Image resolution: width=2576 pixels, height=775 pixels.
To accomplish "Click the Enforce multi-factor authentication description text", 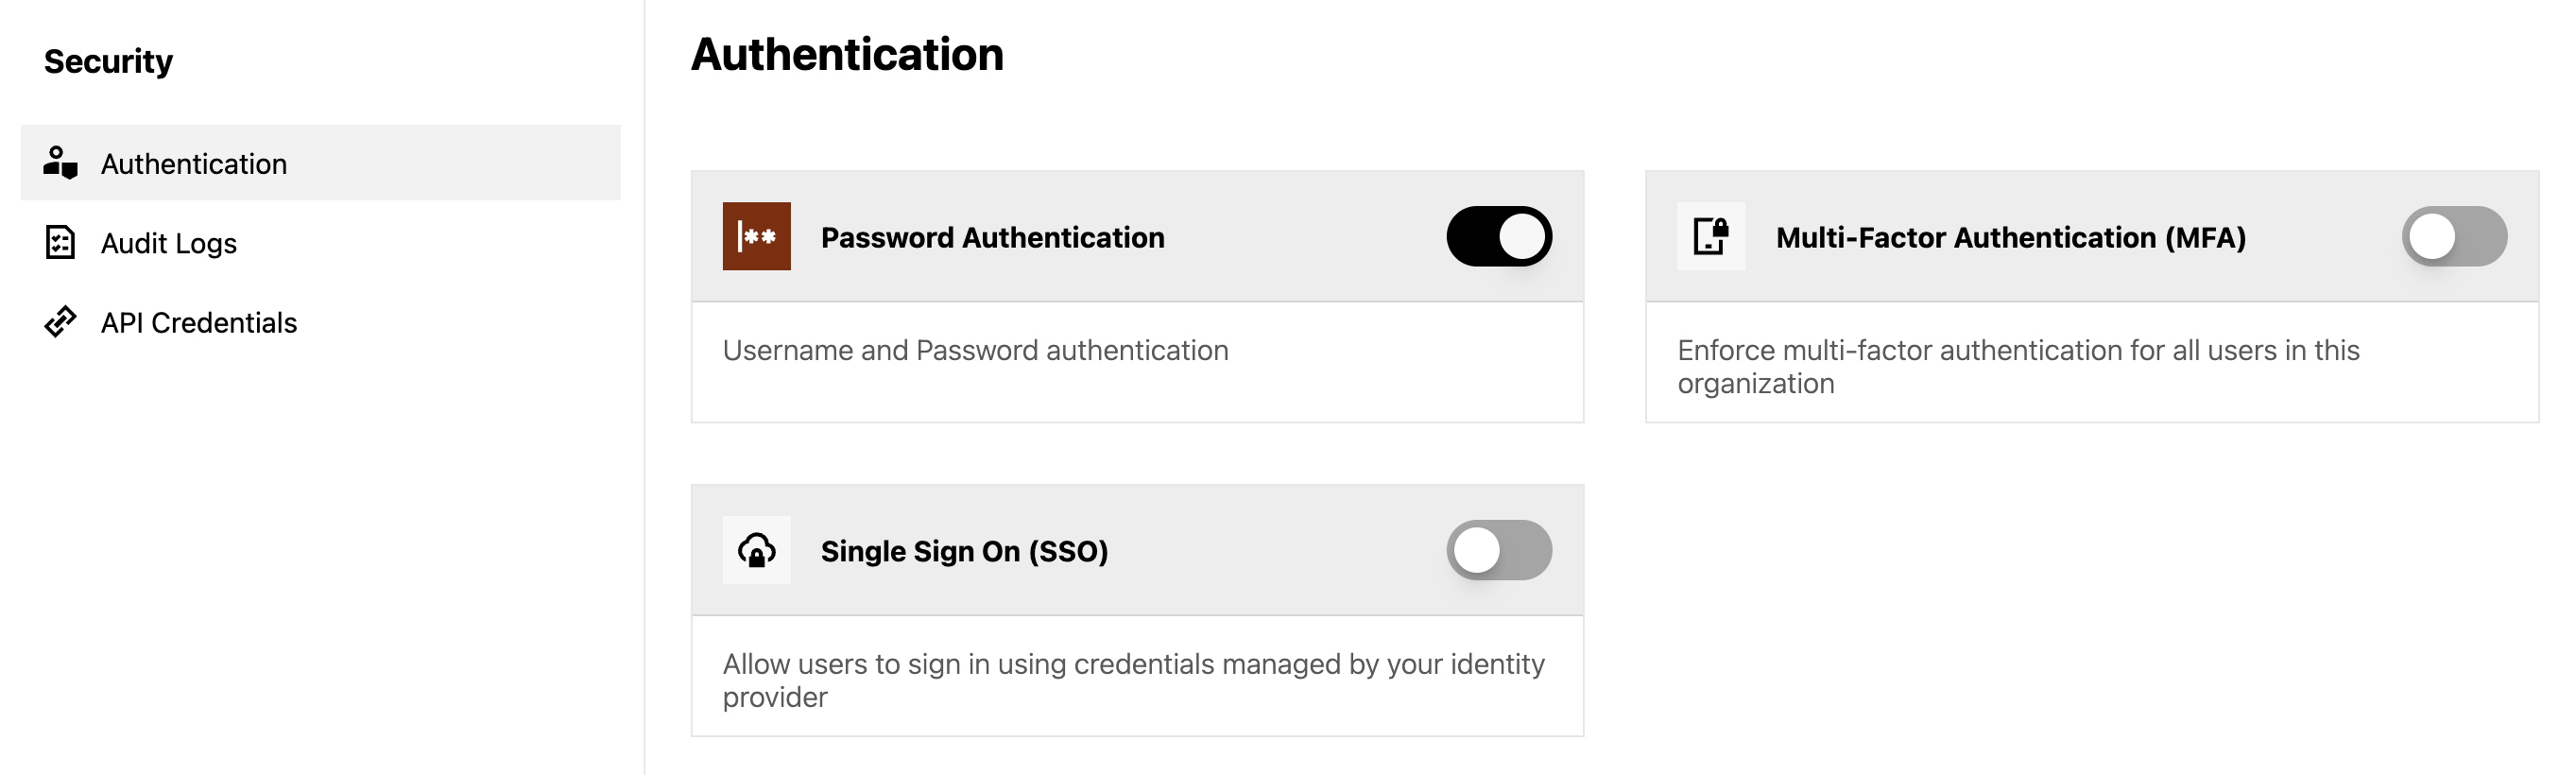I will coord(2017,366).
